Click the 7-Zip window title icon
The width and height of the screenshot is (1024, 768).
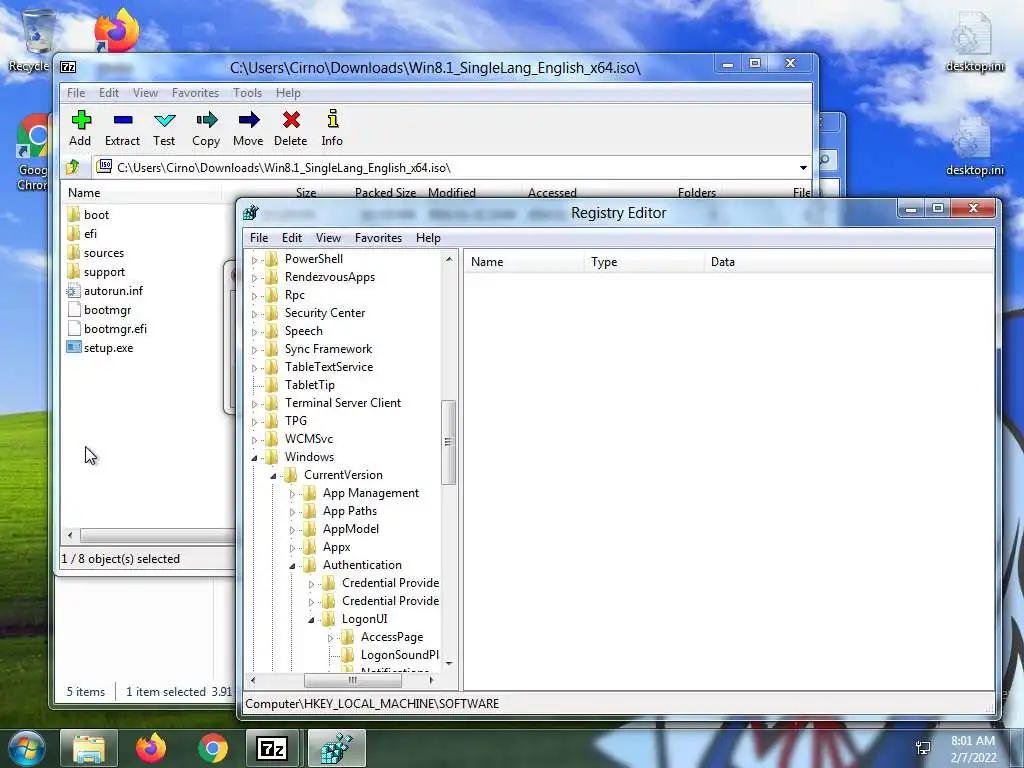coord(68,67)
